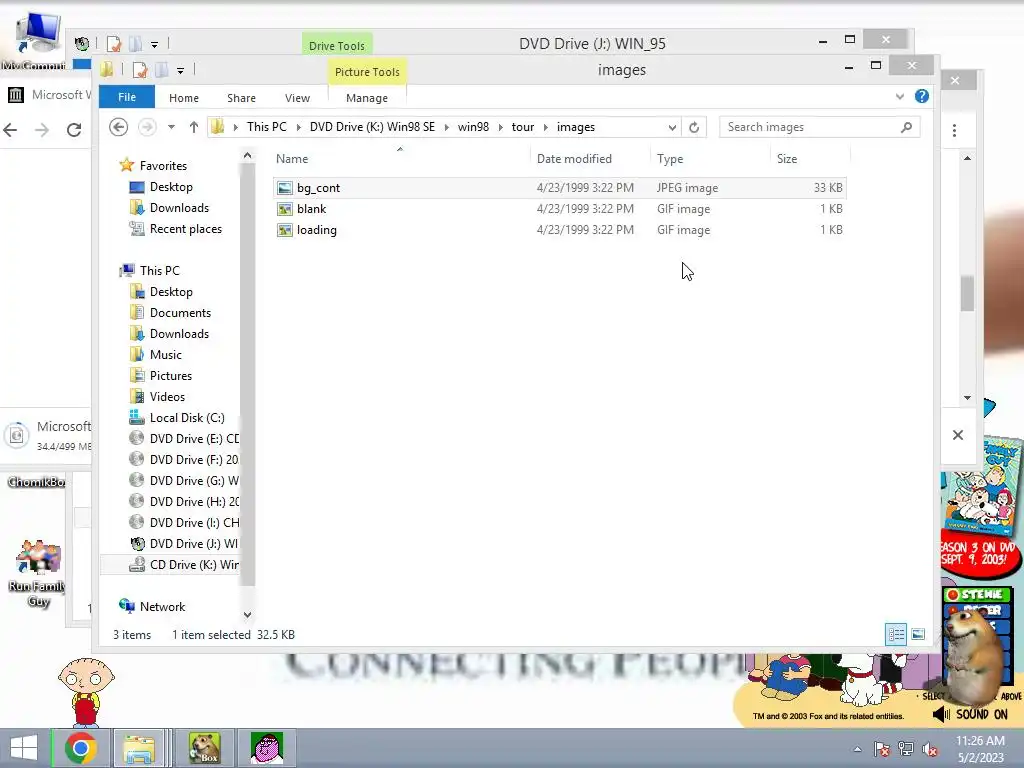Go back using the Explorer back arrow
Screen dimensions: 1024x768
[x=118, y=127]
